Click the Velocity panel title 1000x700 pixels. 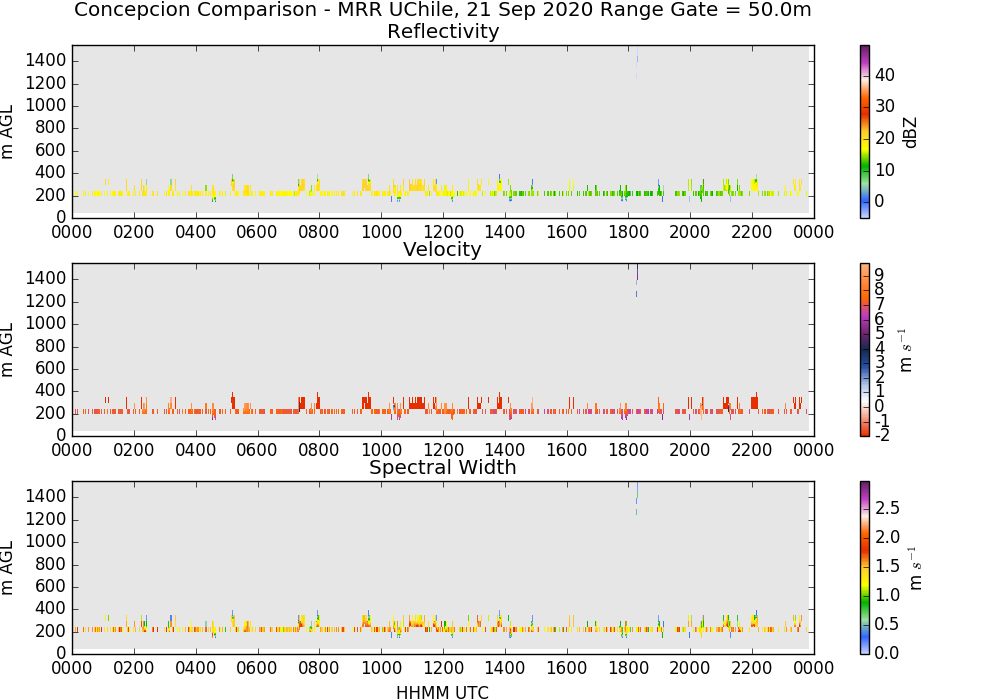442,249
